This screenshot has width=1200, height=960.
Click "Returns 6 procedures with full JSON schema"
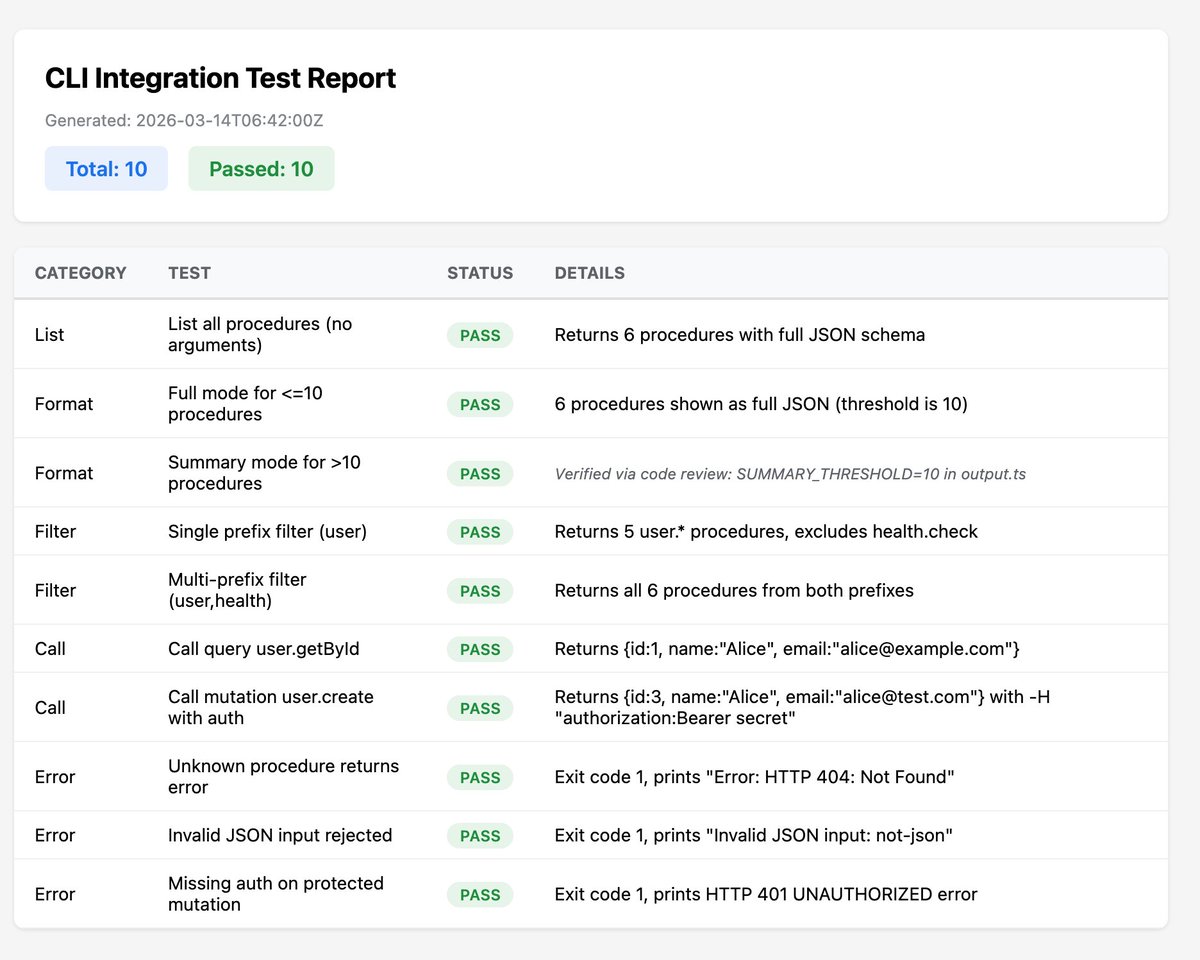click(740, 335)
